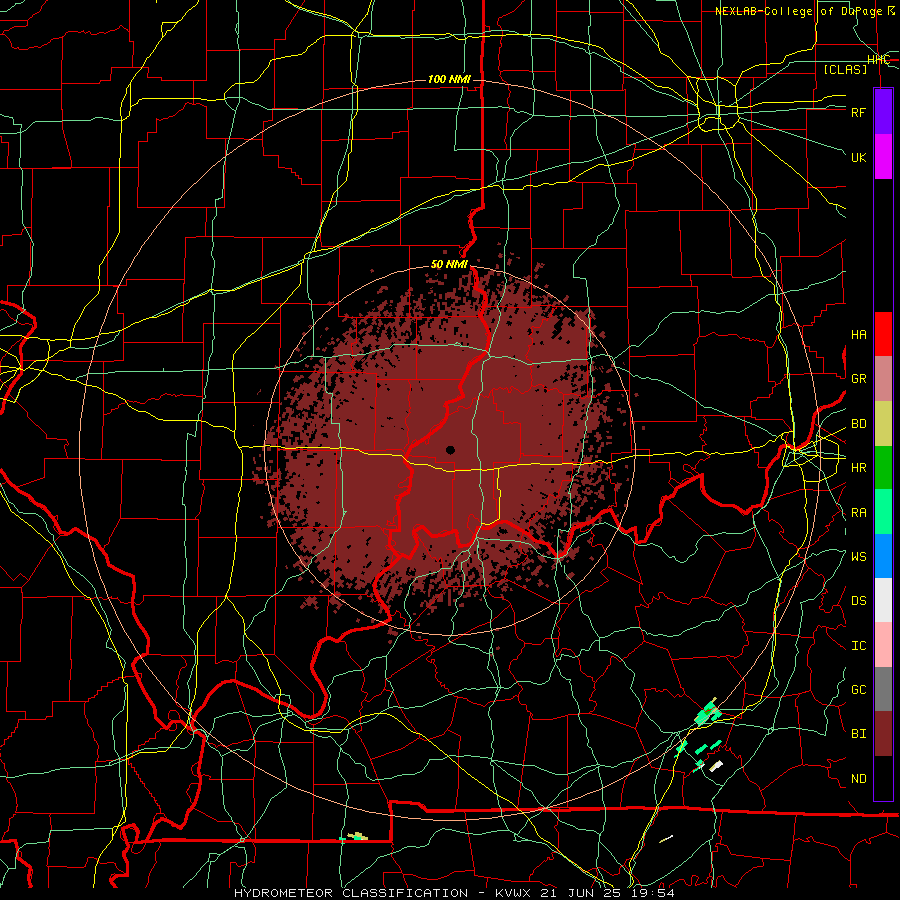900x900 pixels.
Task: Pick the light green RA legend swatch
Action: pos(883,512)
